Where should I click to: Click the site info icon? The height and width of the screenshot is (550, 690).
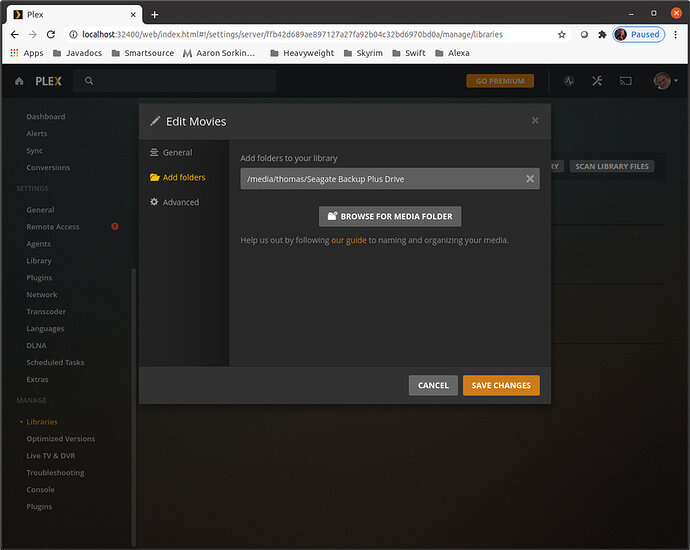click(x=73, y=34)
